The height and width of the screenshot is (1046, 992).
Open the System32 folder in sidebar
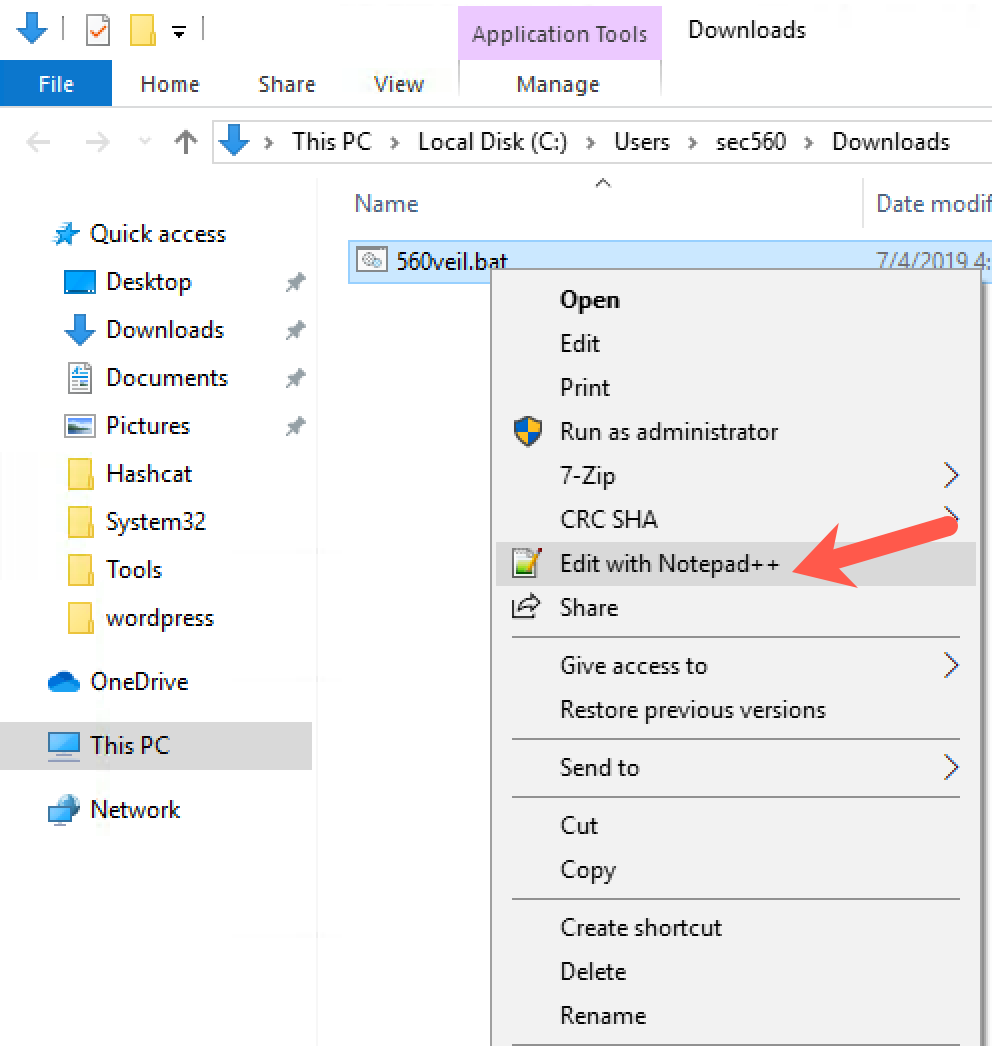(x=154, y=521)
